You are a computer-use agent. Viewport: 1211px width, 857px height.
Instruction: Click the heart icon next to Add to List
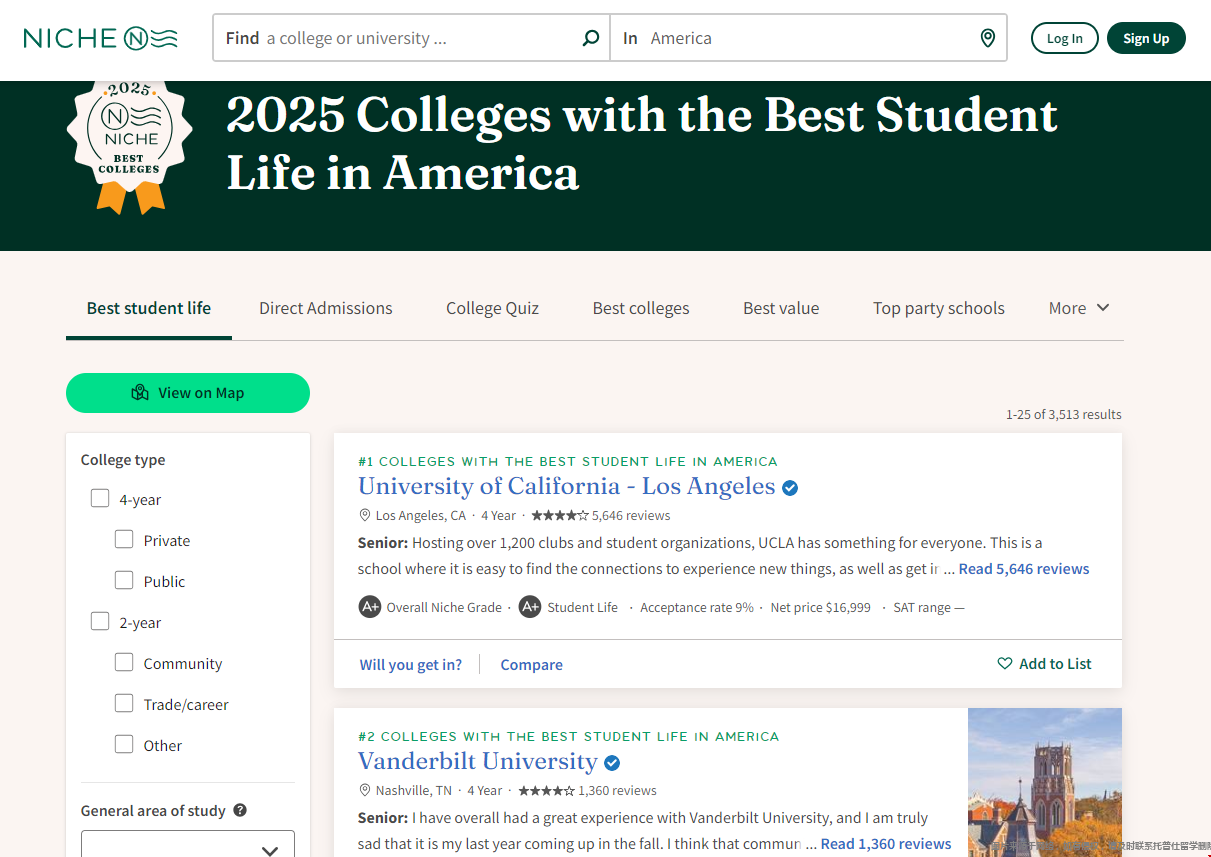(x=1005, y=664)
